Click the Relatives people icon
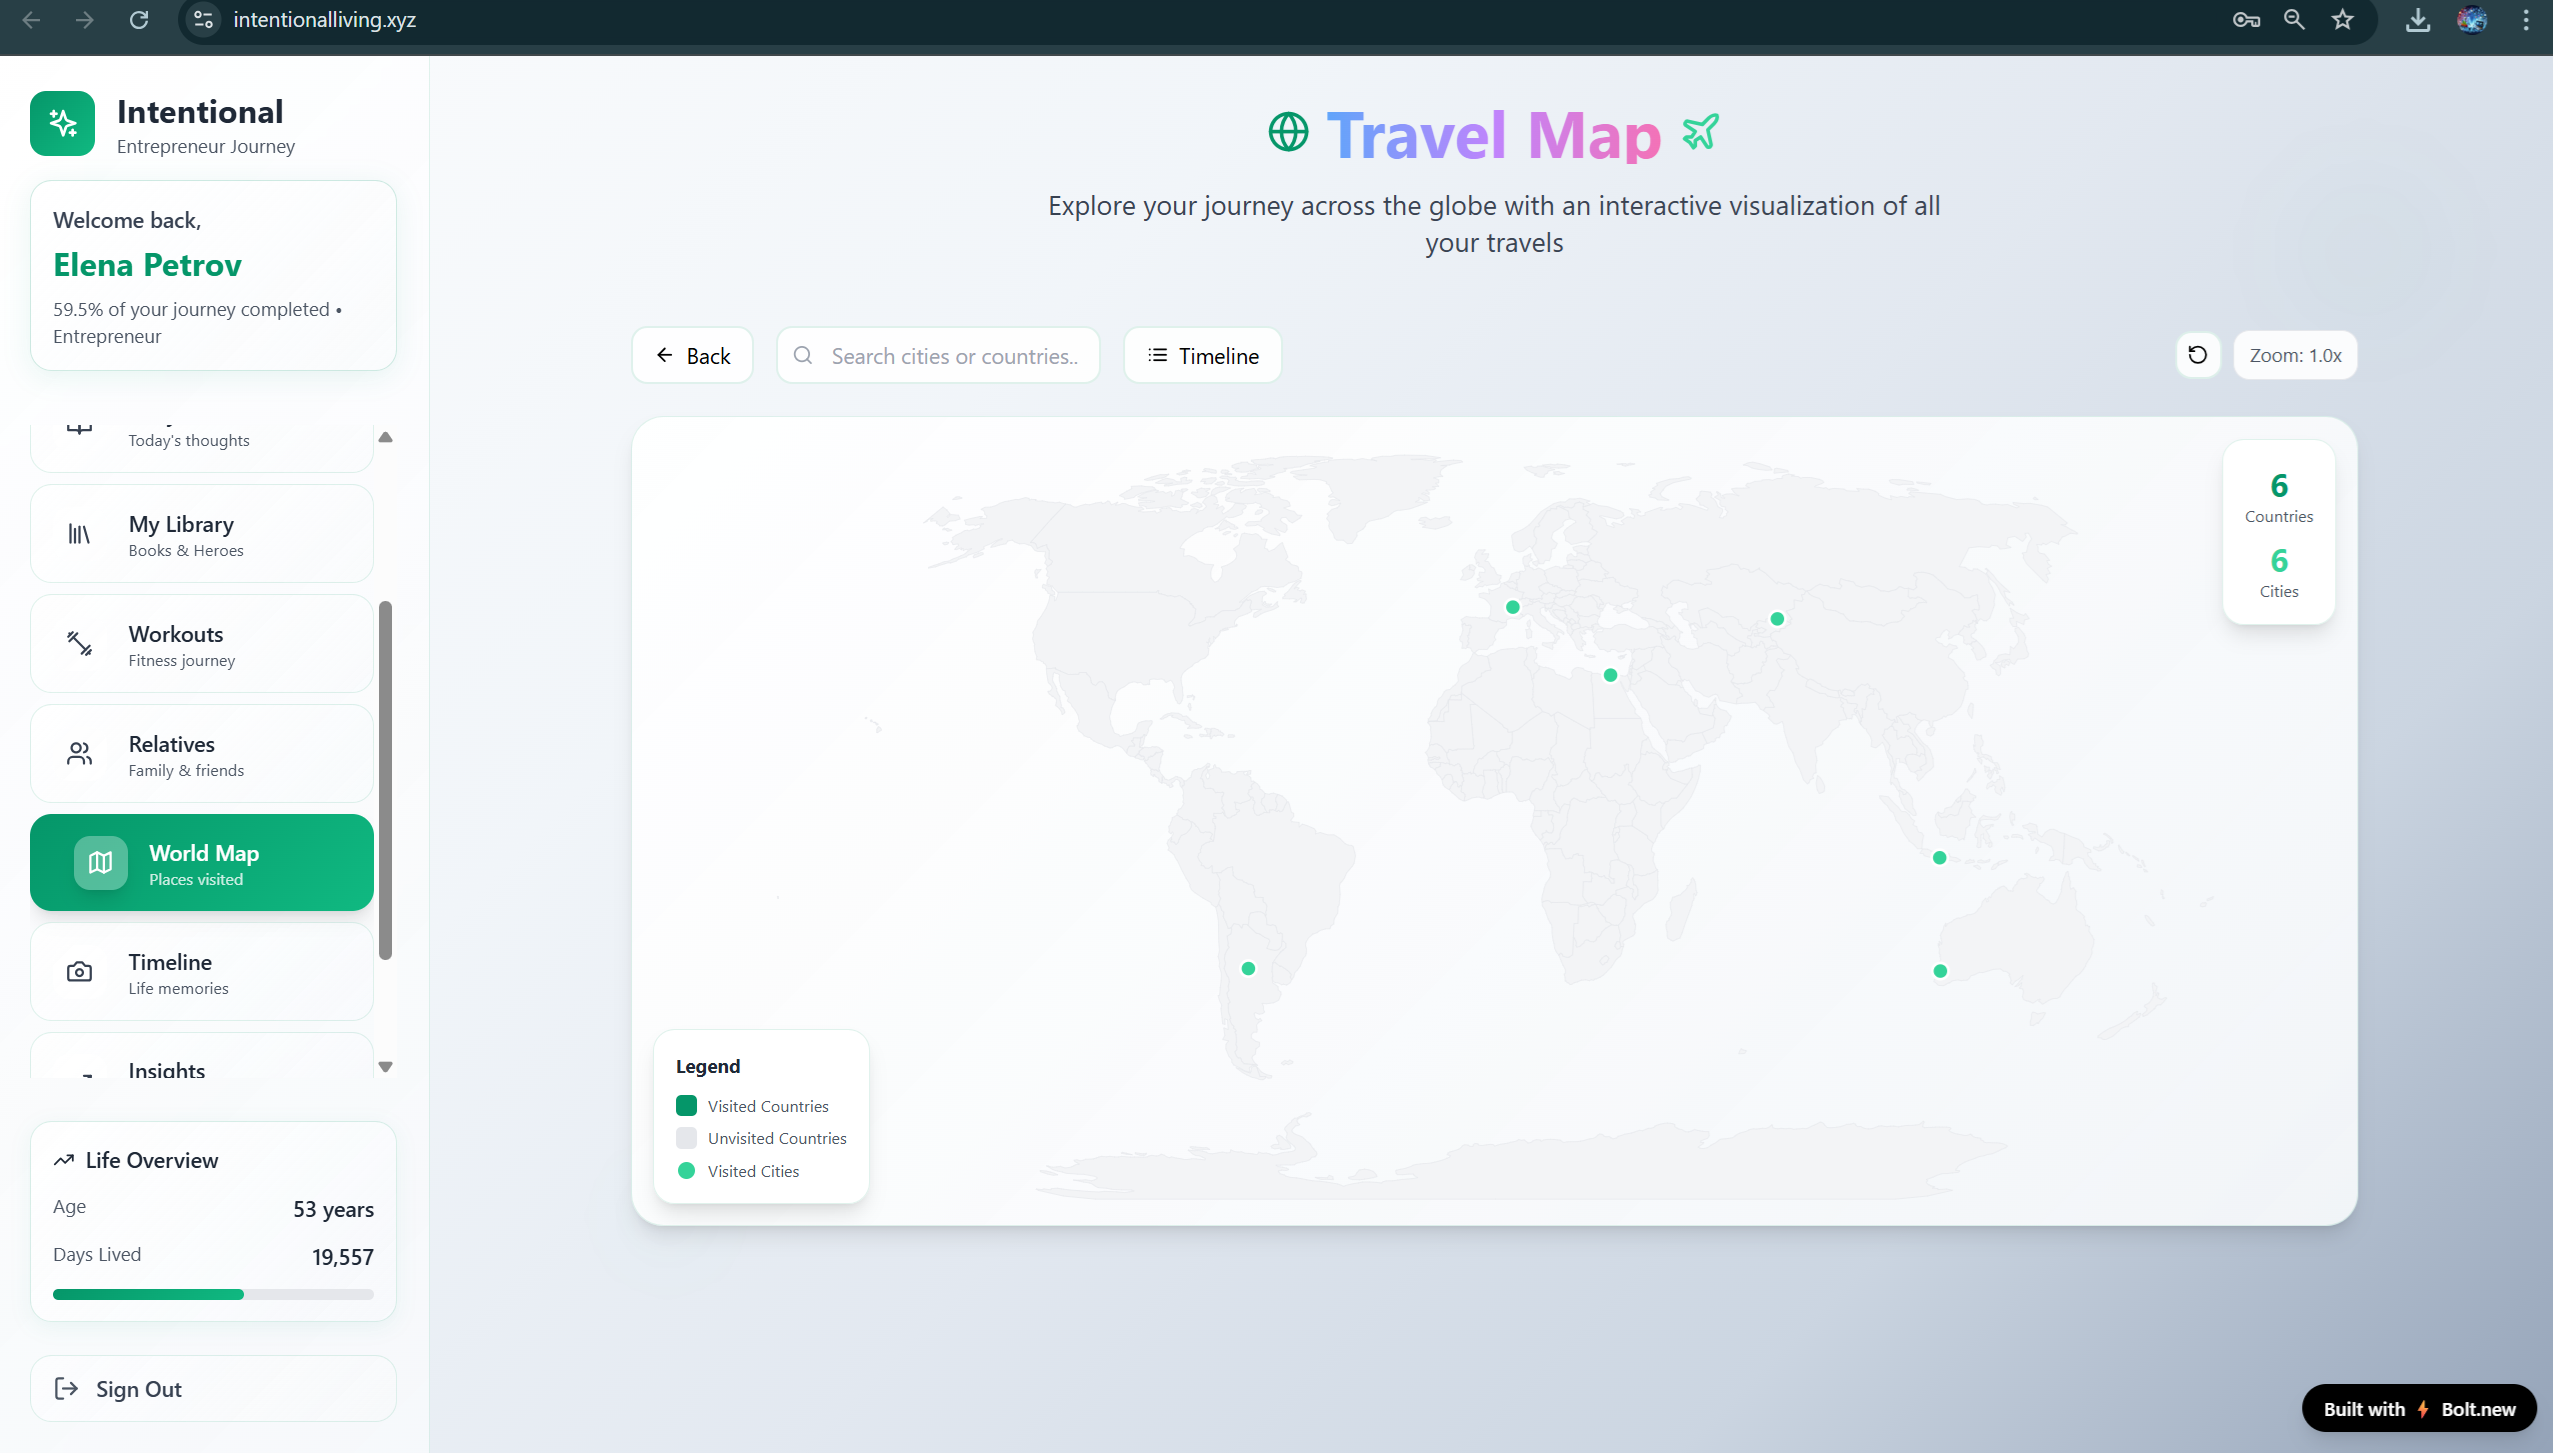The width and height of the screenshot is (2553, 1453). pyautogui.click(x=80, y=754)
